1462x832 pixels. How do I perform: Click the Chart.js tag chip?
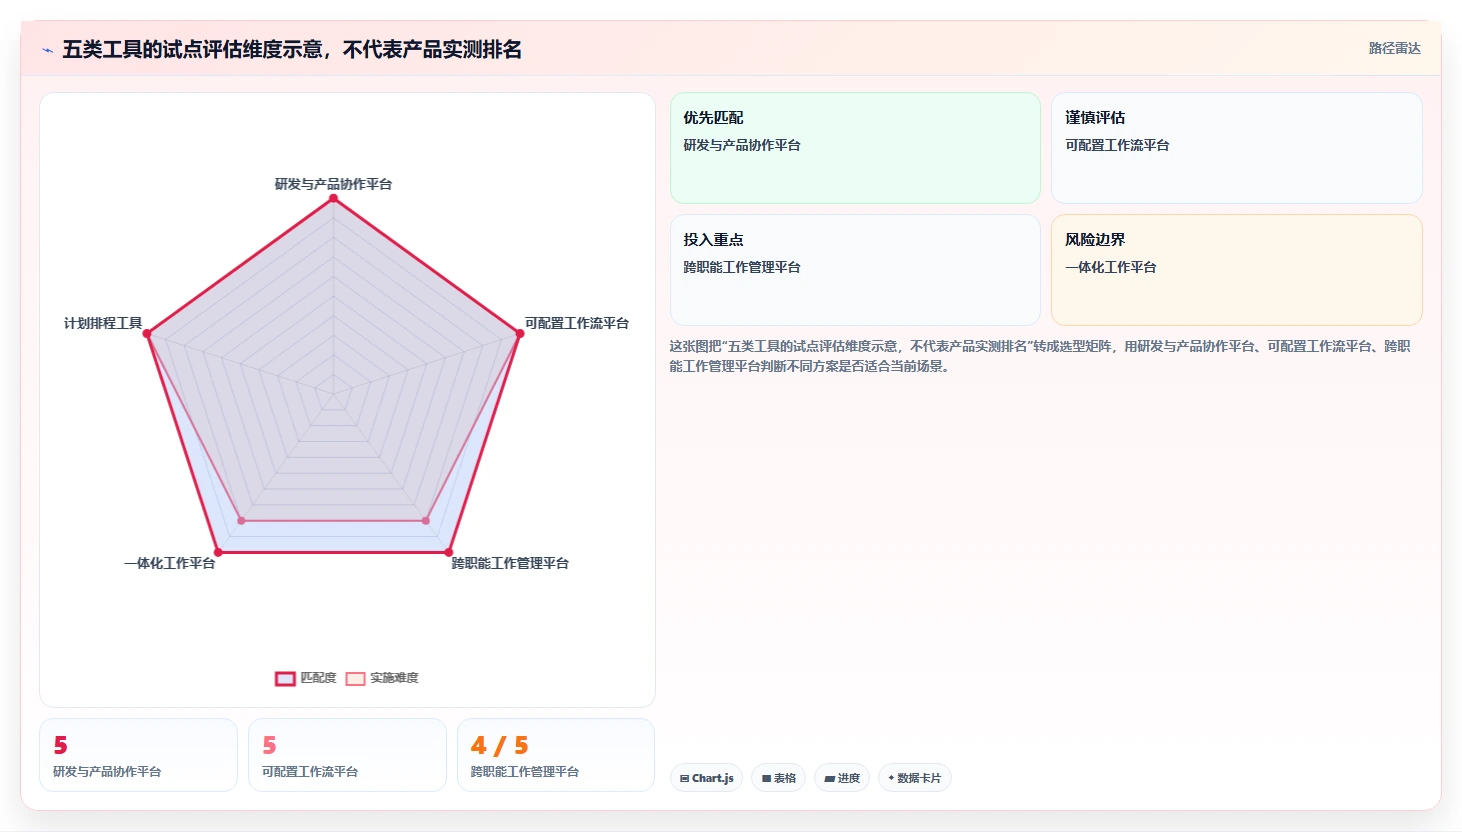(706, 778)
